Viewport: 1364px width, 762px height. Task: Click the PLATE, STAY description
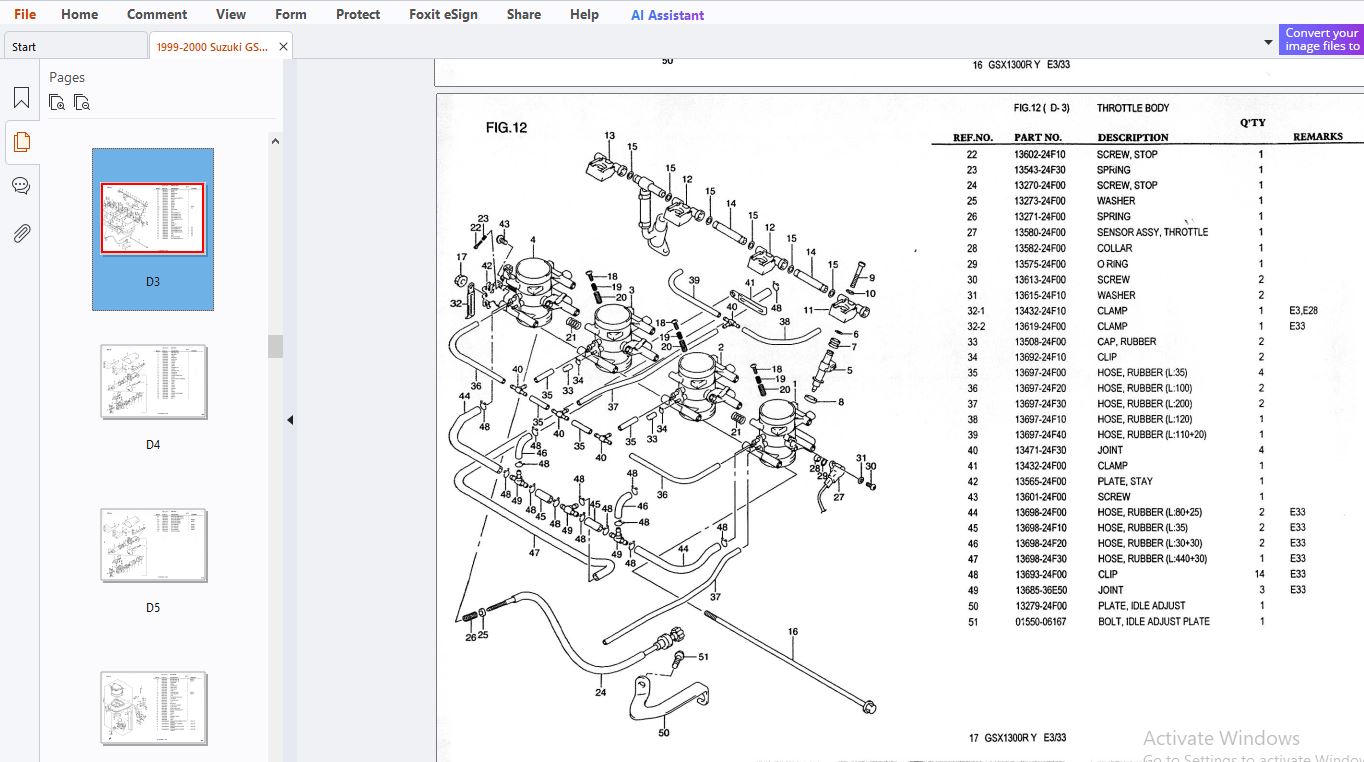coord(1125,481)
